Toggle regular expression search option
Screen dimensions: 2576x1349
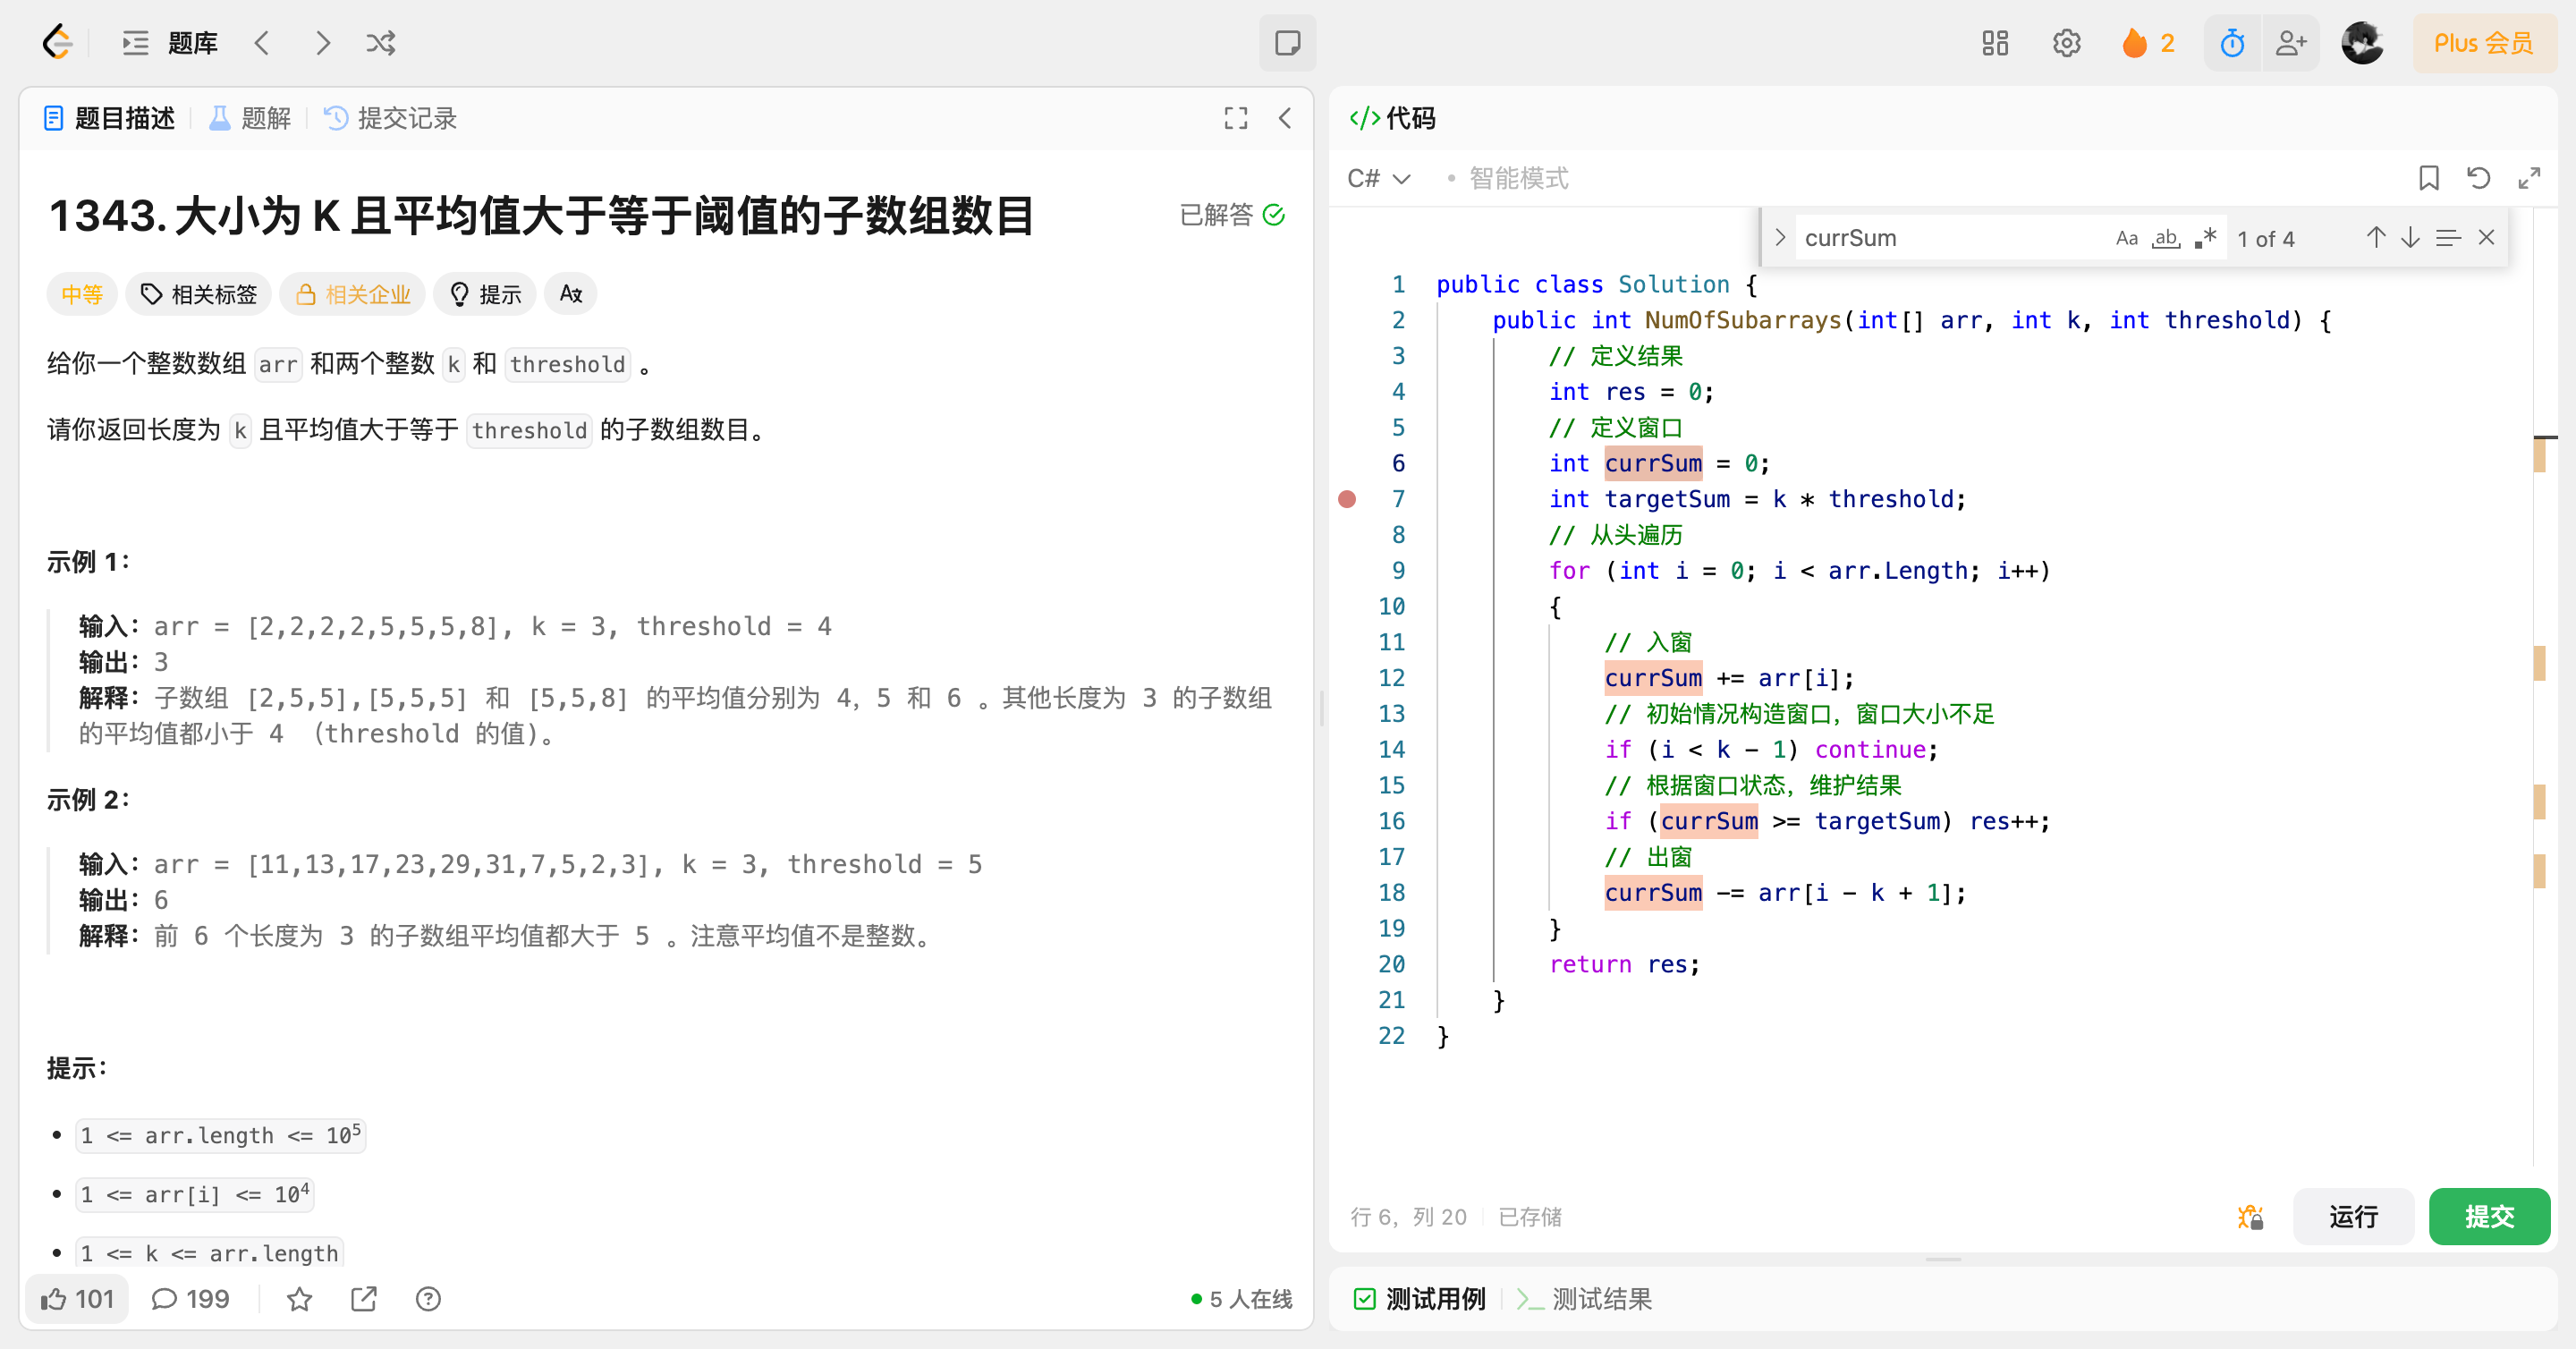pos(2205,238)
